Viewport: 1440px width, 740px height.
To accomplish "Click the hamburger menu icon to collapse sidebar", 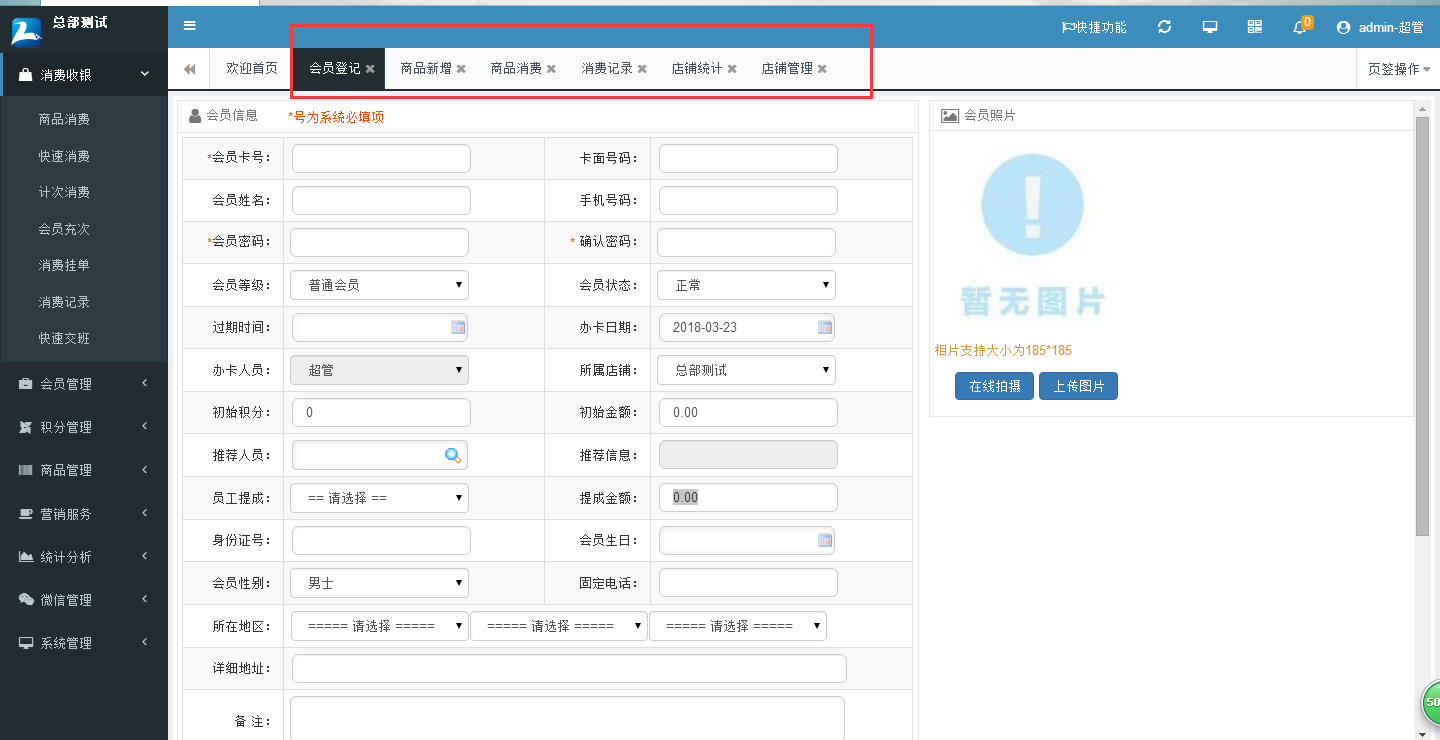I will 189,26.
